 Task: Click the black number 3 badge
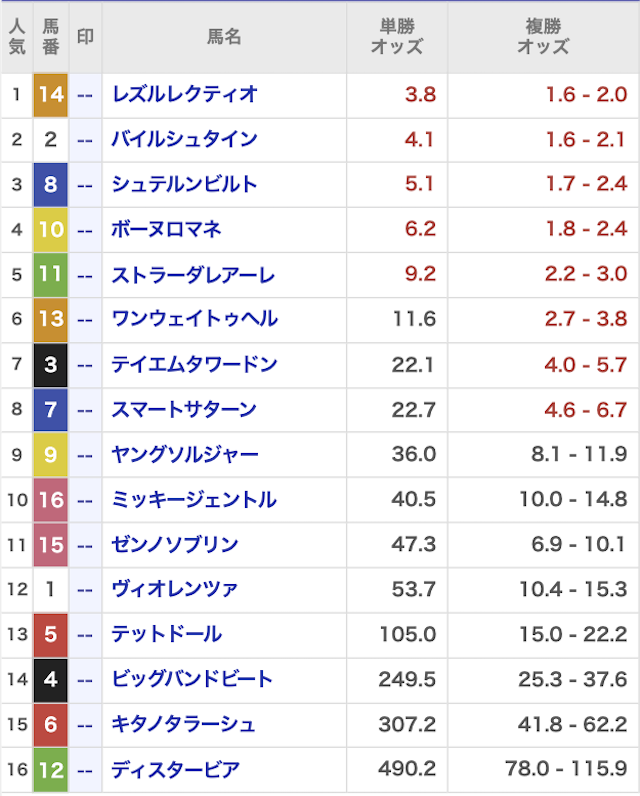coord(51,364)
